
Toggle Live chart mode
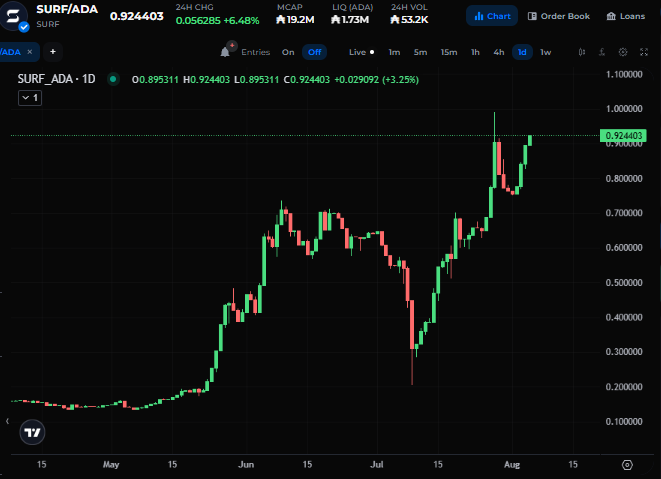(361, 52)
